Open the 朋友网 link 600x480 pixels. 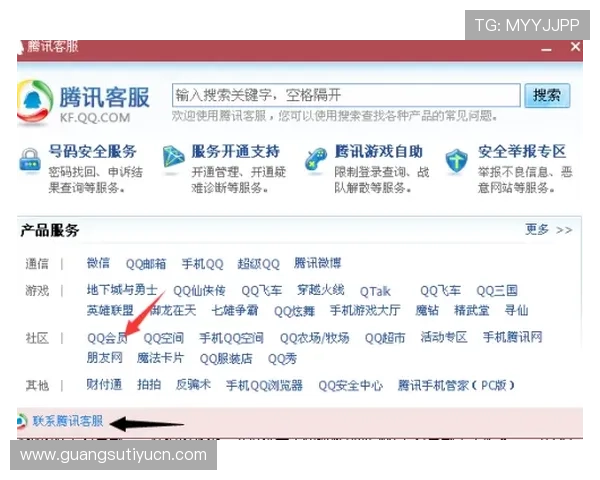tap(104, 358)
